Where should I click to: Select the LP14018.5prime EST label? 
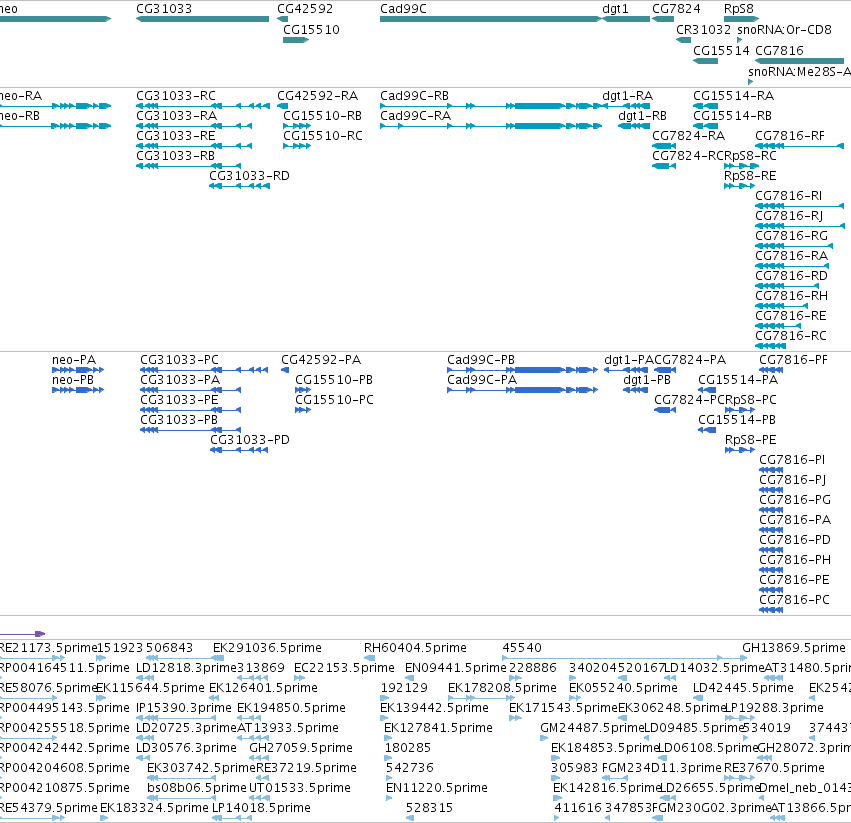261,807
